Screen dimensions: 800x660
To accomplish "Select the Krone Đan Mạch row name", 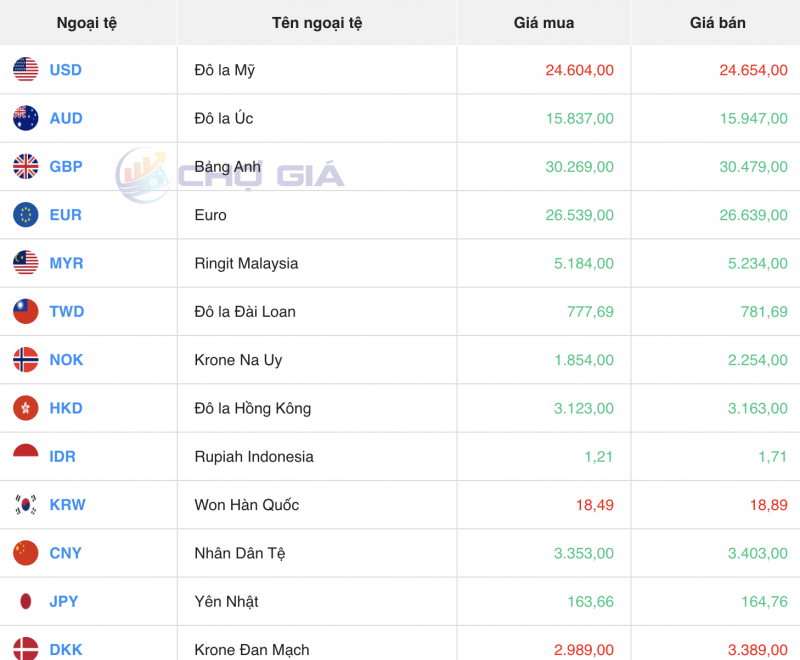I will [252, 650].
